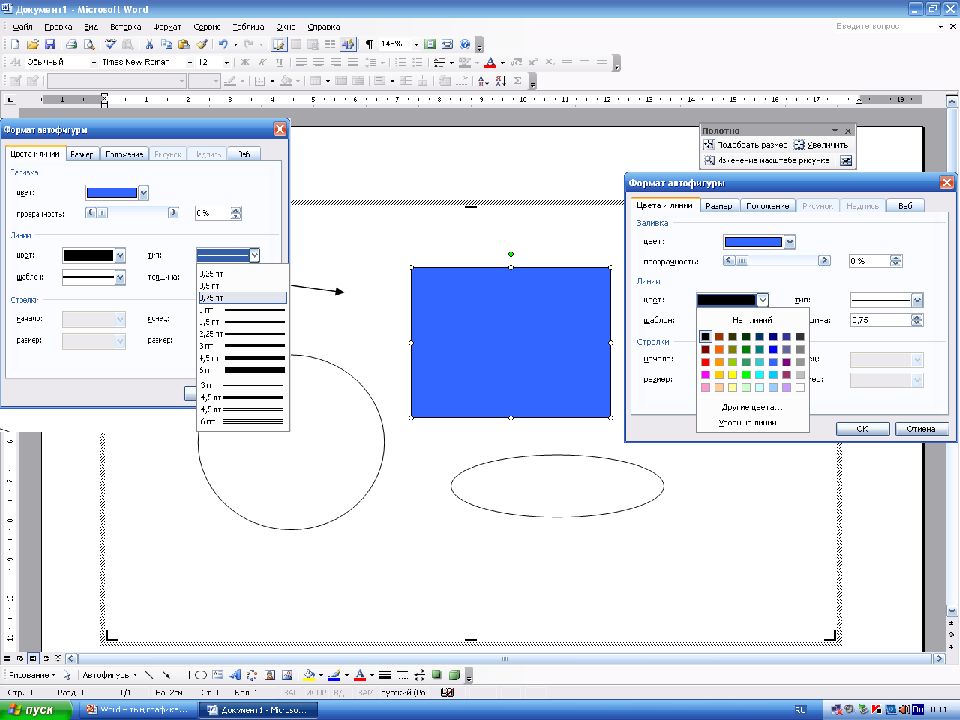Open Print Preview with the magnifier page icon

[89, 44]
